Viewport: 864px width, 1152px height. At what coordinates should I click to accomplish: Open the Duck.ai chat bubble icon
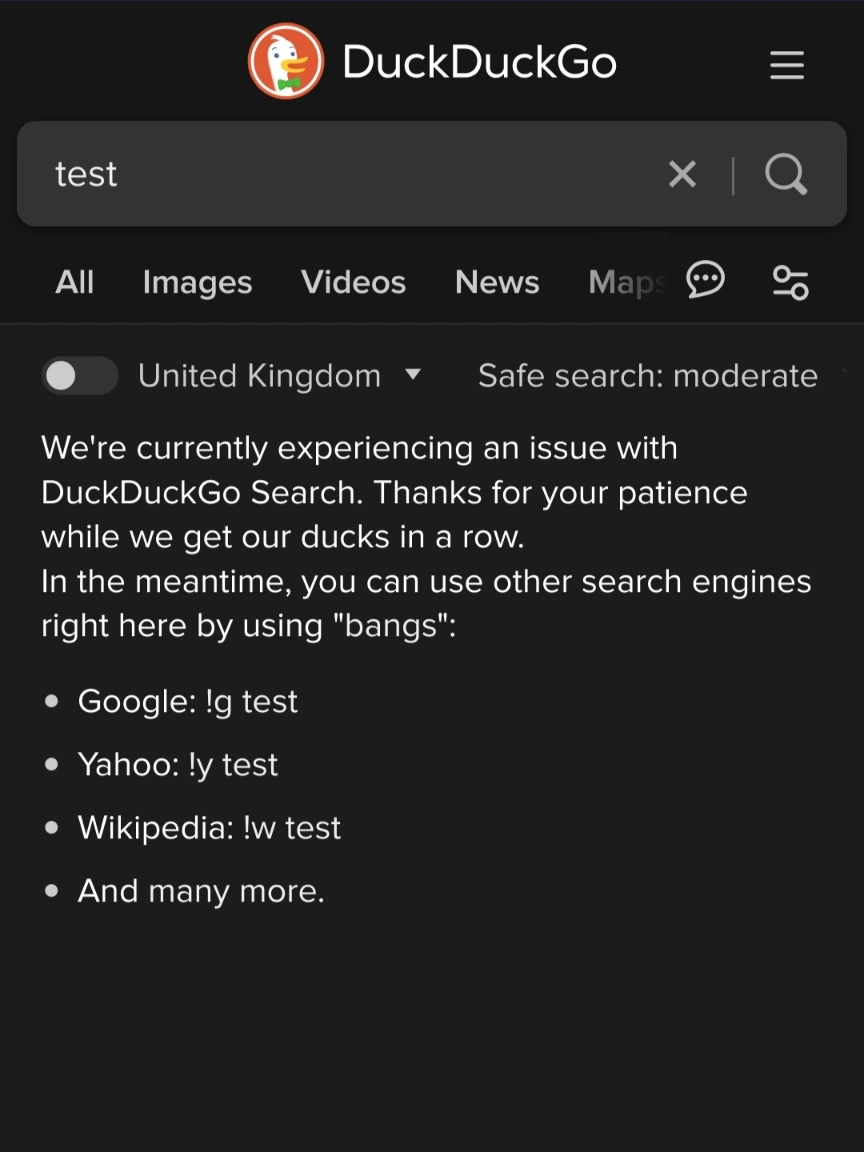click(x=706, y=281)
